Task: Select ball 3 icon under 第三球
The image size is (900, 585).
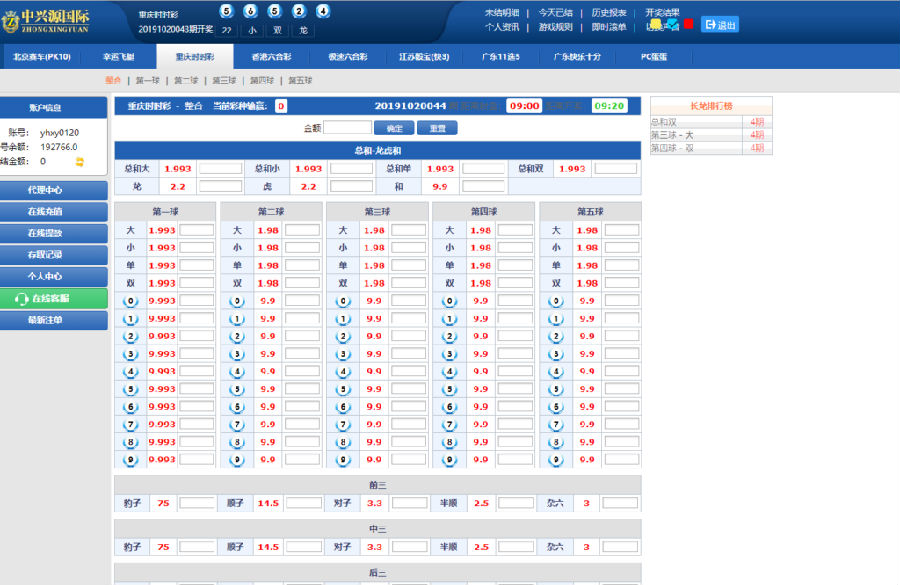Action: [343, 354]
